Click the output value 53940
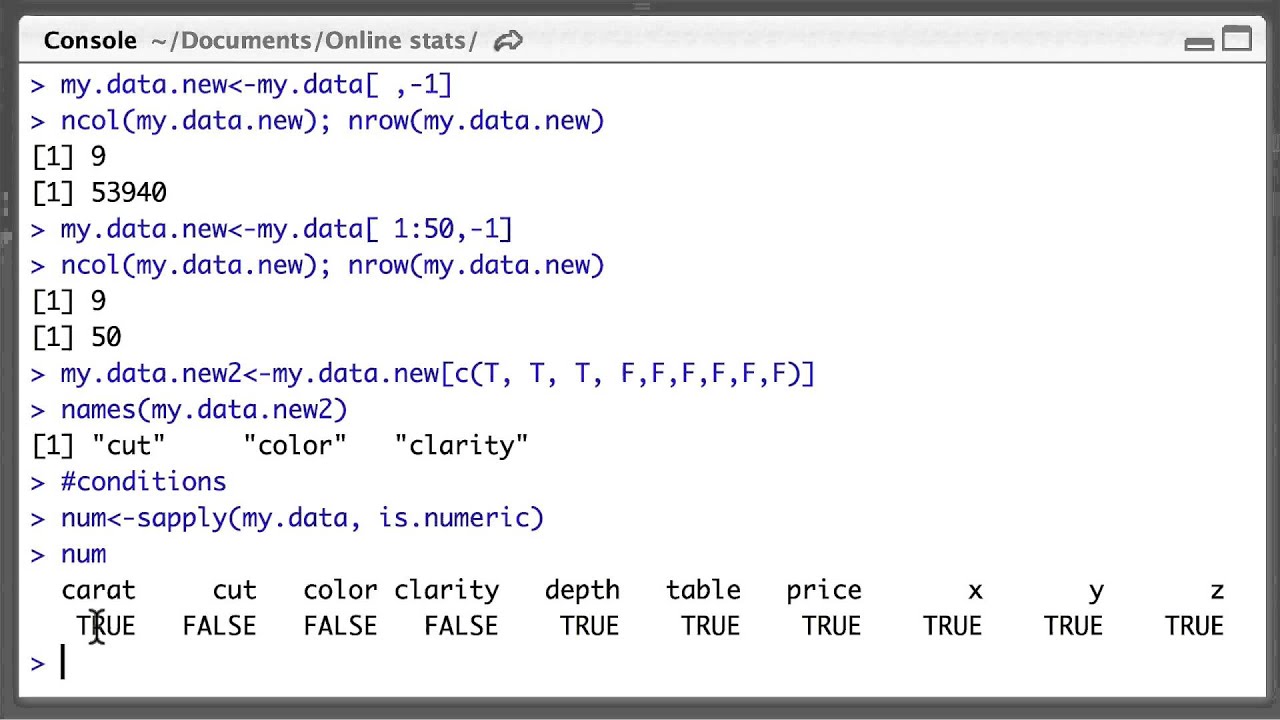The height and width of the screenshot is (720, 1280). [x=129, y=192]
